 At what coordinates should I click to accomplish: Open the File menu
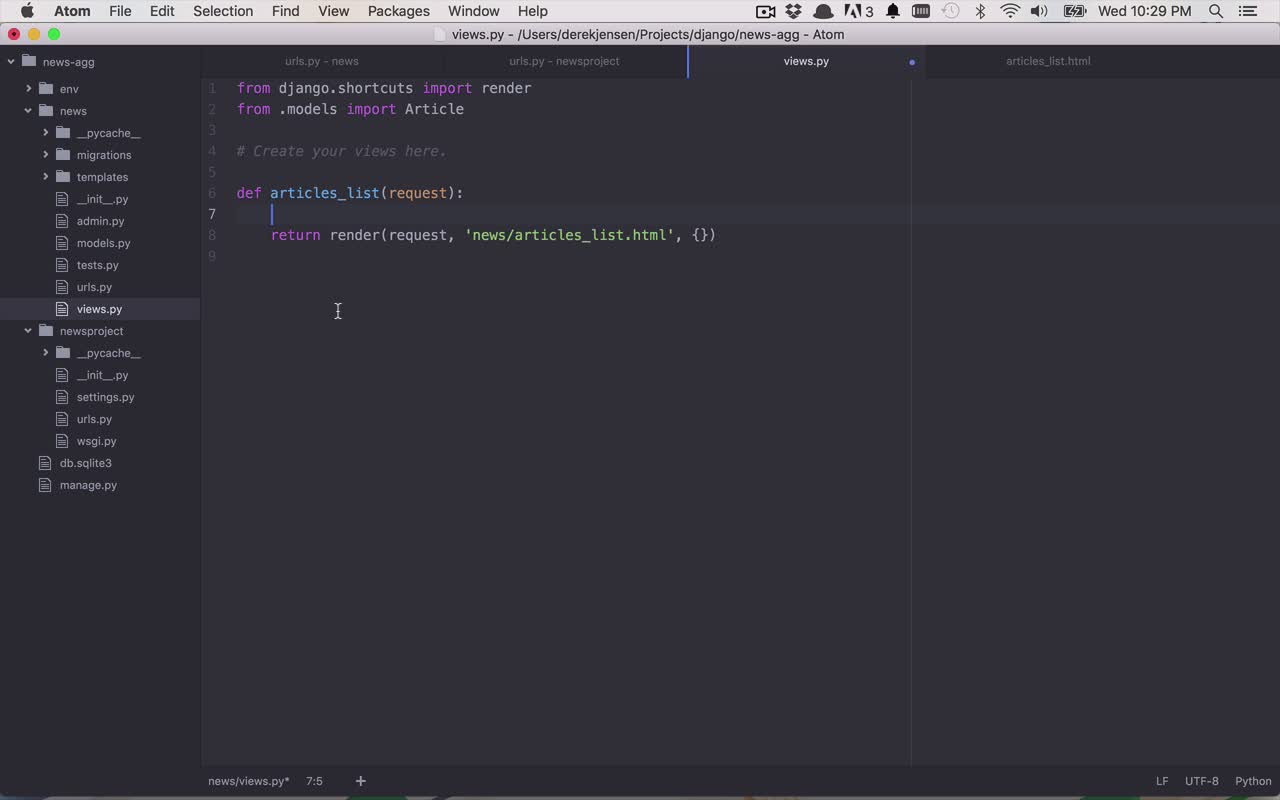point(120,11)
